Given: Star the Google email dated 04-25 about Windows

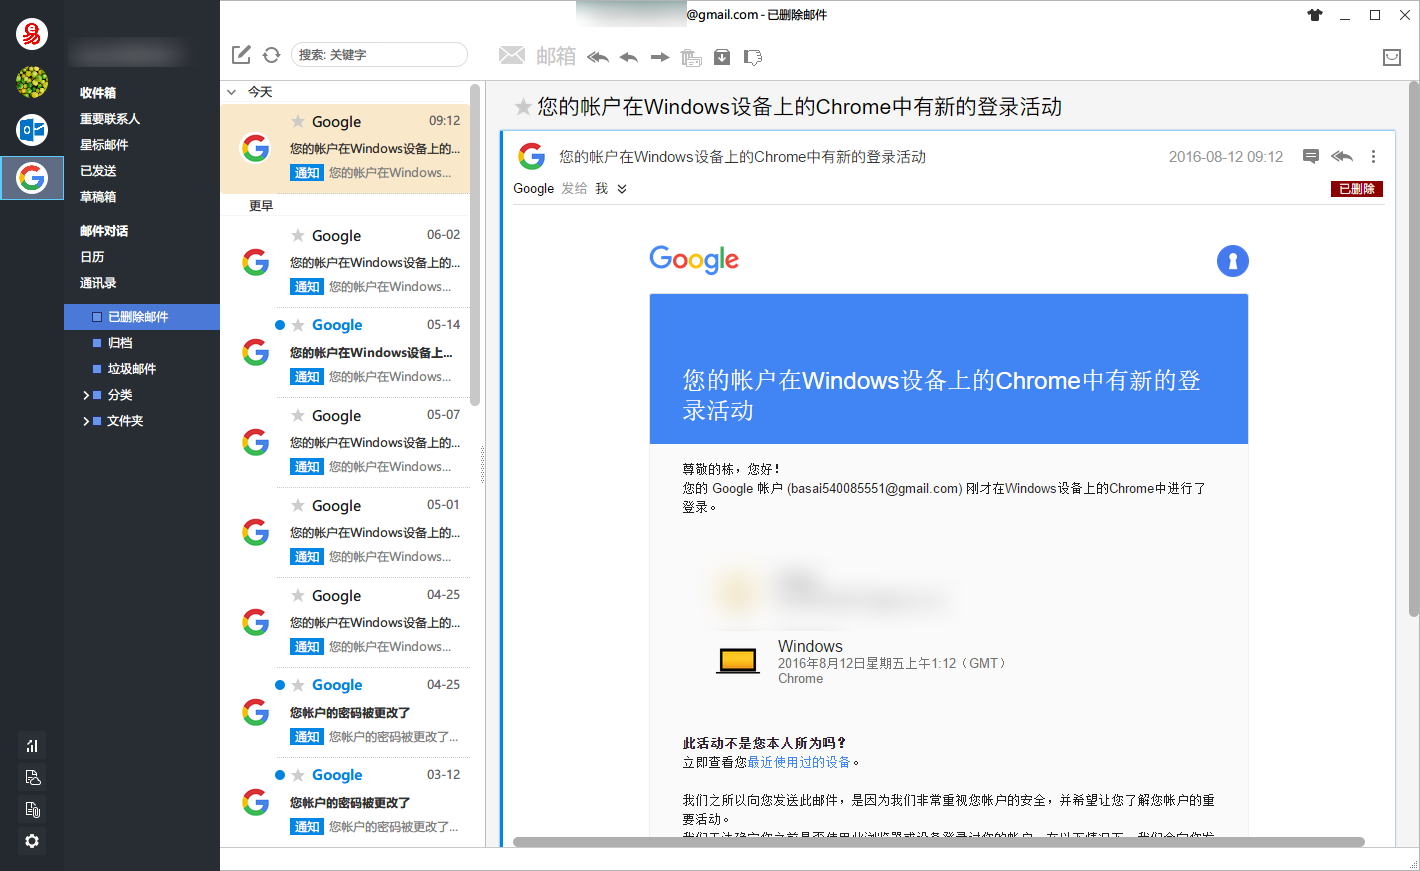Looking at the screenshot, I should pos(298,595).
